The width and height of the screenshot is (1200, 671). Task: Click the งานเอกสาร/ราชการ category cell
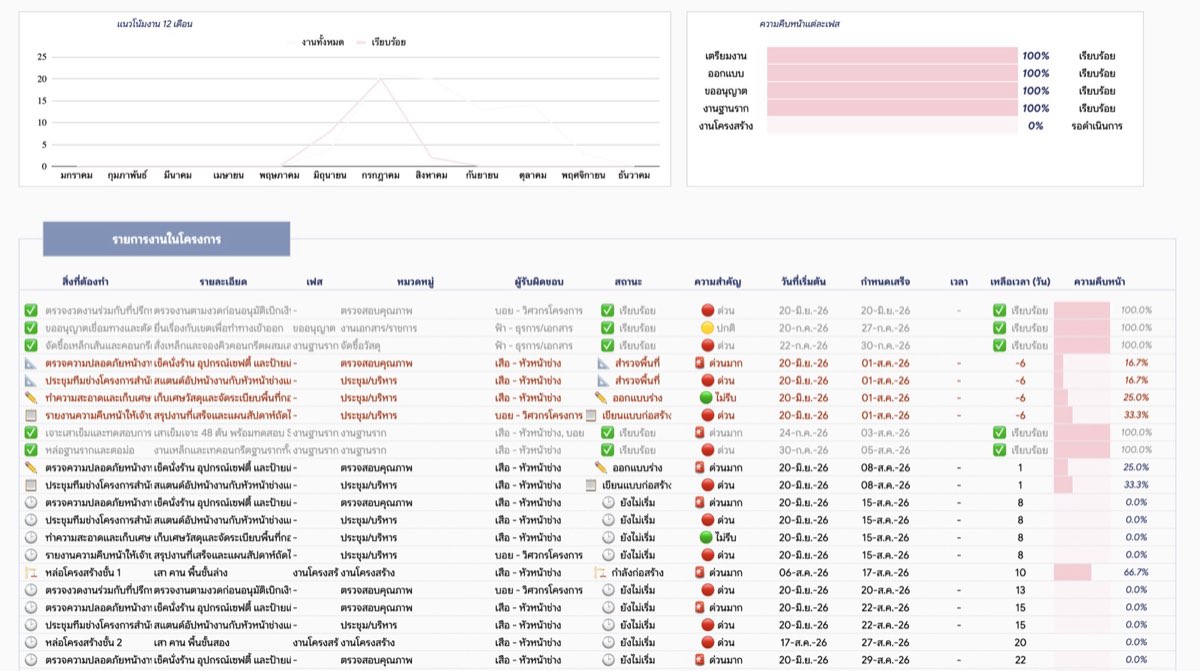point(378,328)
